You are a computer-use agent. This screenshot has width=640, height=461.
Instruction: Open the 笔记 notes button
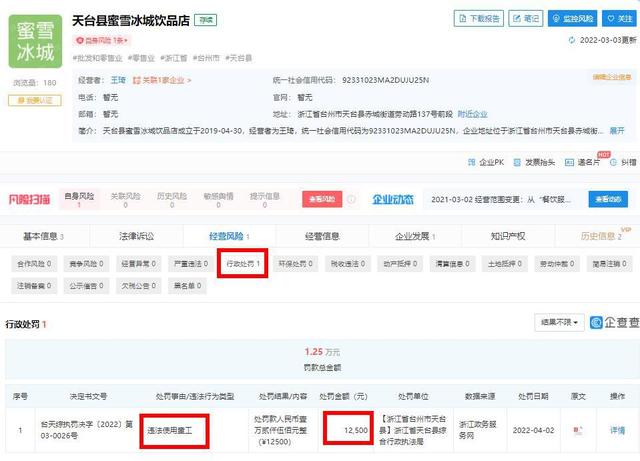[523, 18]
